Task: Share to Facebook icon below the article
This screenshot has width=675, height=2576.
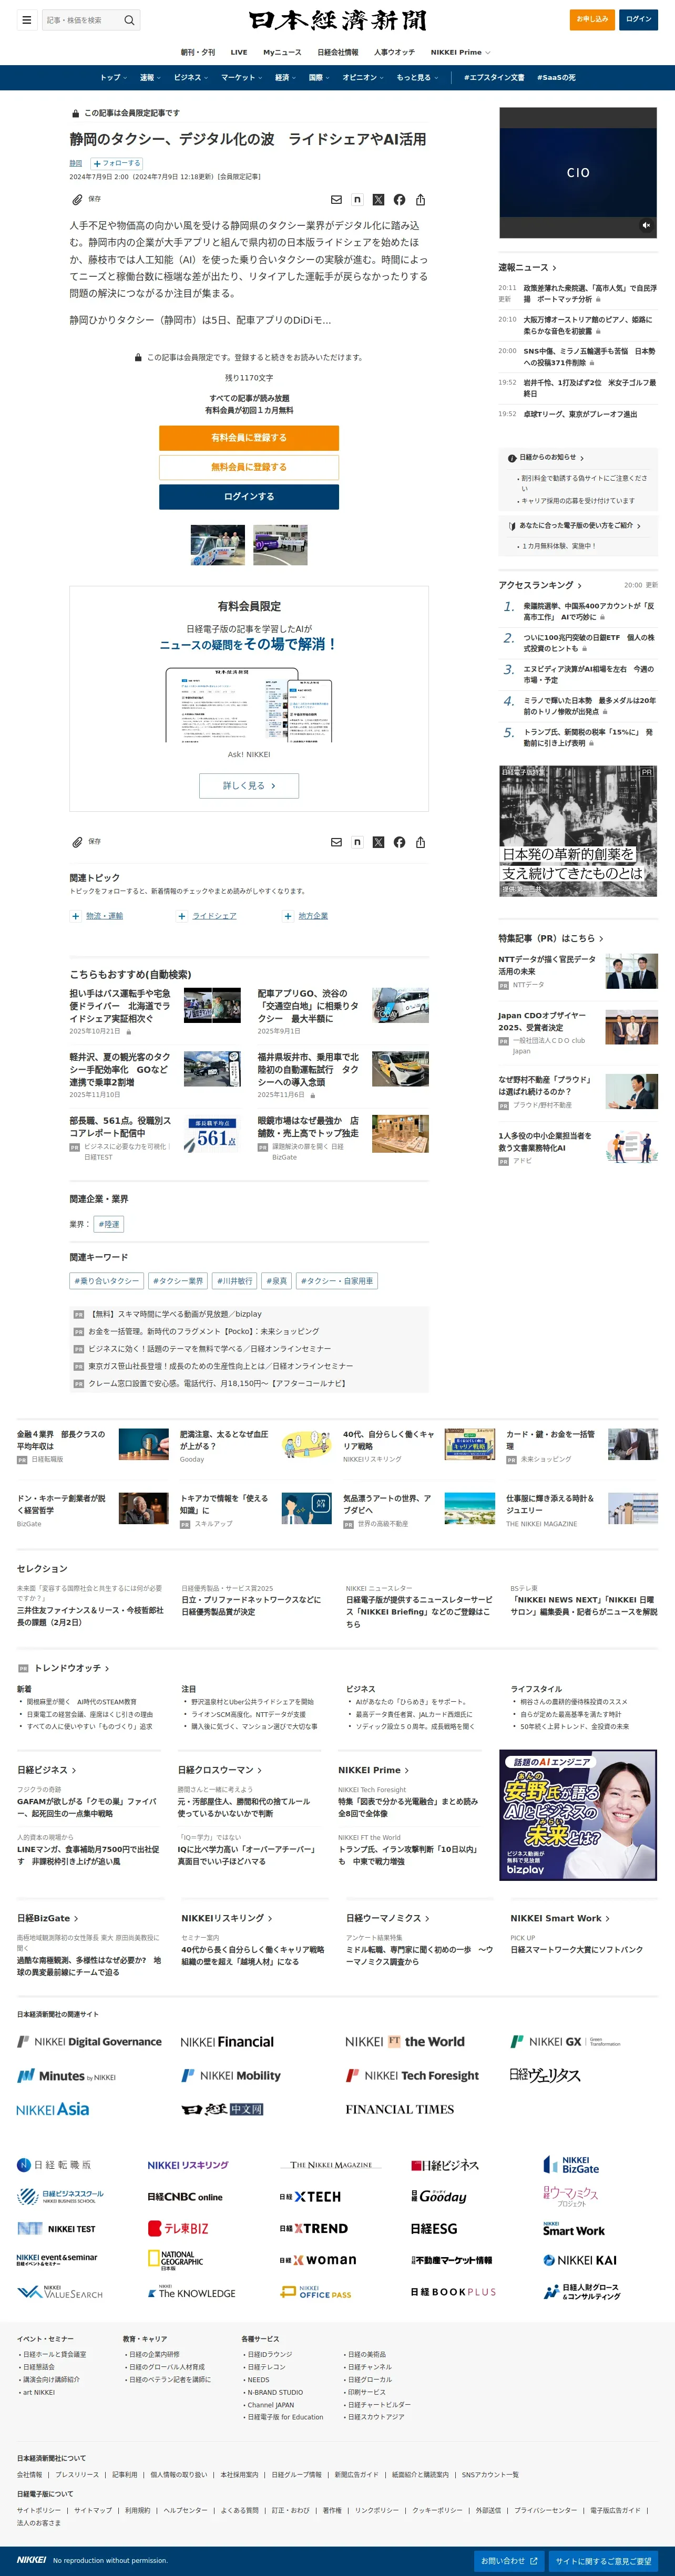Action: pos(399,842)
